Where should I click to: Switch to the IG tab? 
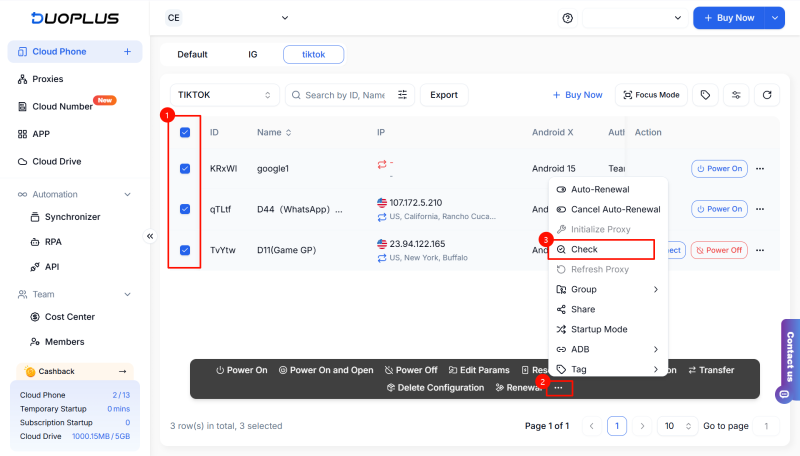point(252,54)
